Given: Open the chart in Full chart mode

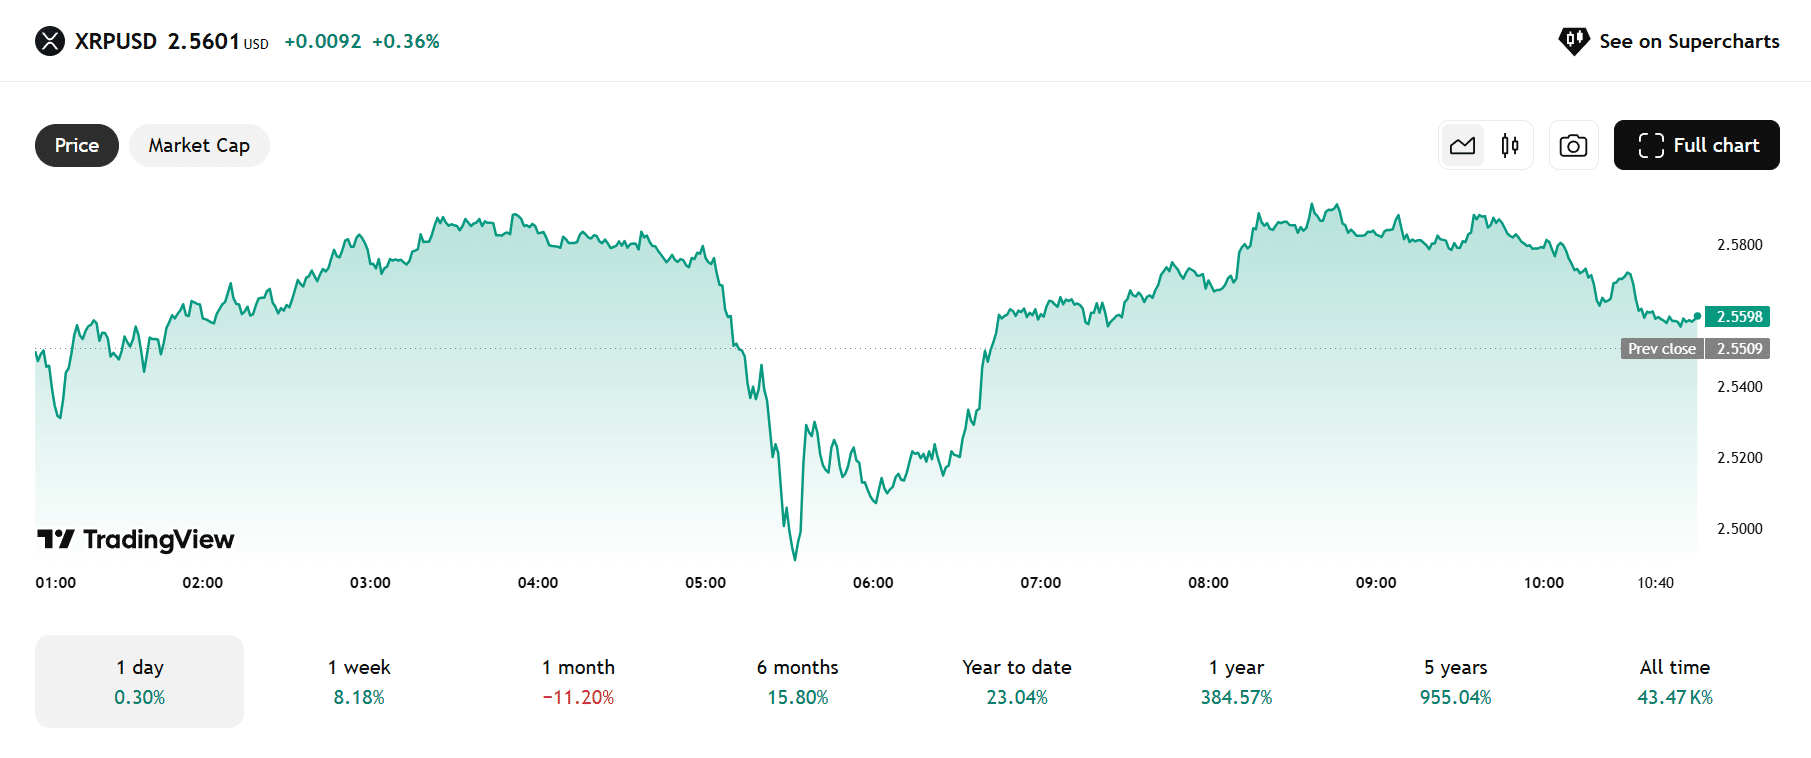Looking at the screenshot, I should click(x=1696, y=144).
